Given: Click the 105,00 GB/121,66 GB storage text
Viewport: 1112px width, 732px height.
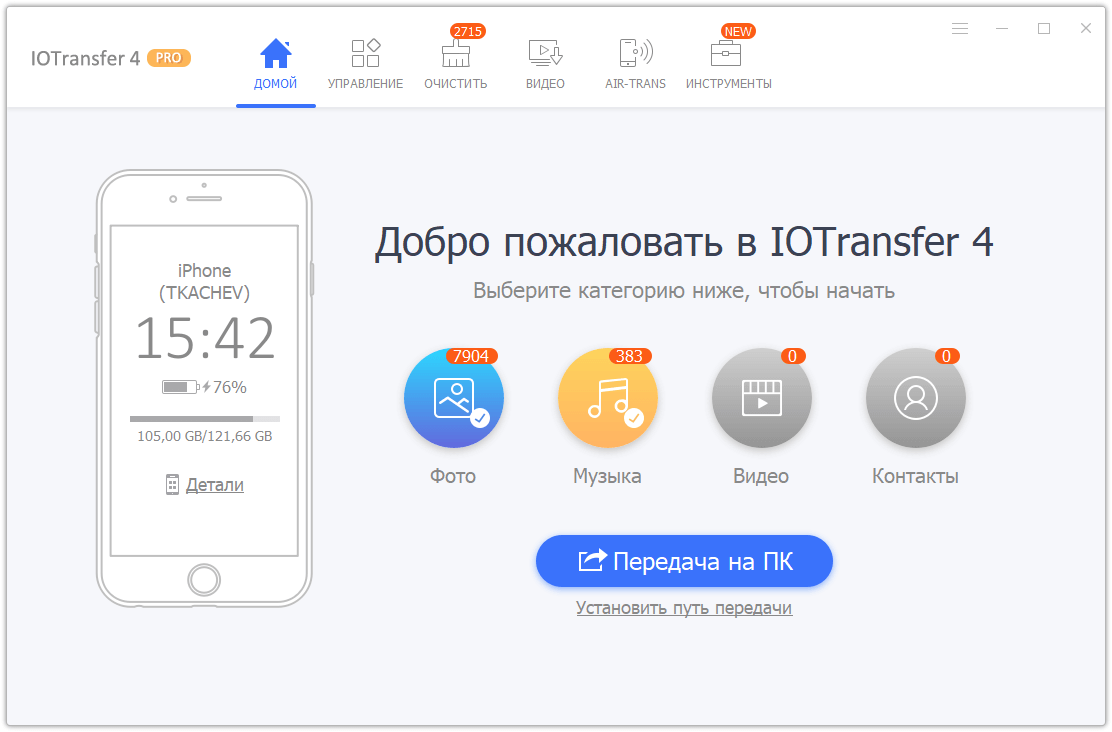Looking at the screenshot, I should [205, 436].
